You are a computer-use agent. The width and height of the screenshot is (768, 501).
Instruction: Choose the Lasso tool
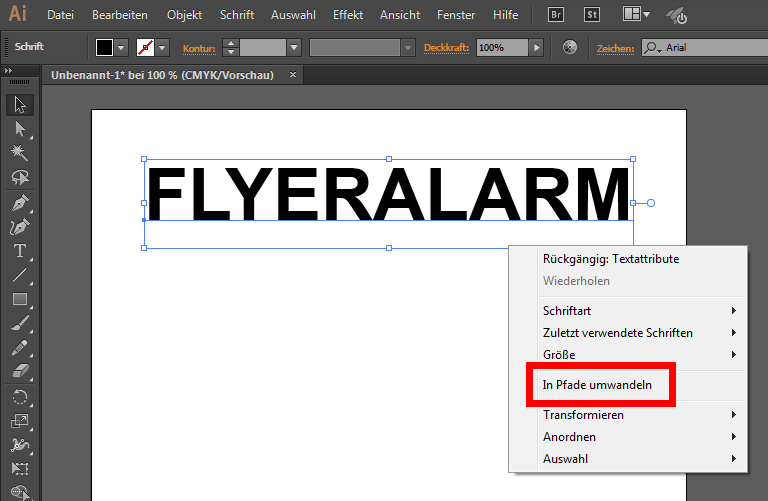(19, 177)
